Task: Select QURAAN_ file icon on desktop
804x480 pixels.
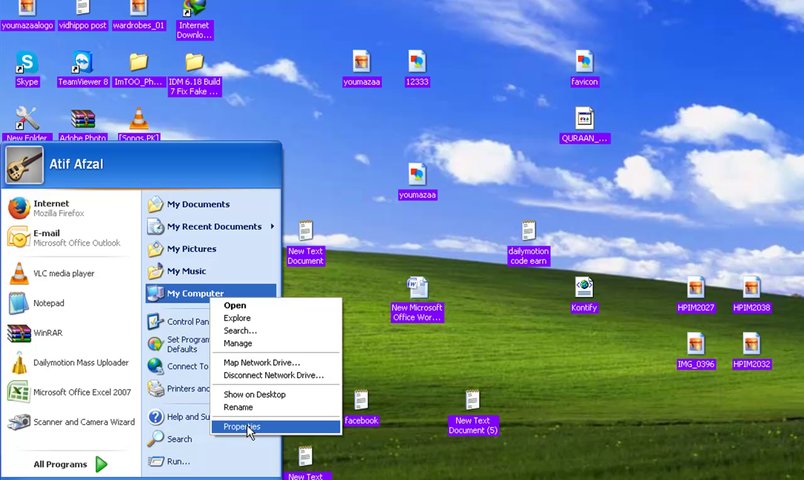Action: [x=585, y=119]
